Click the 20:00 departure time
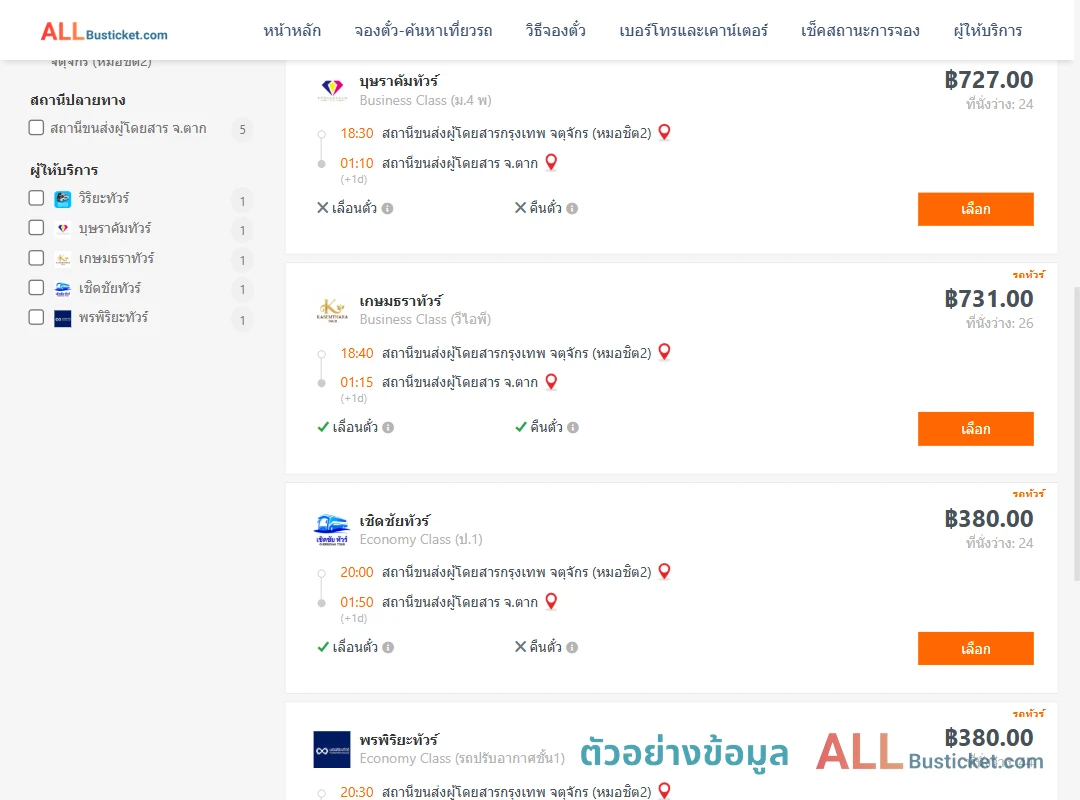Screen dimensions: 1080x800 tap(357, 573)
